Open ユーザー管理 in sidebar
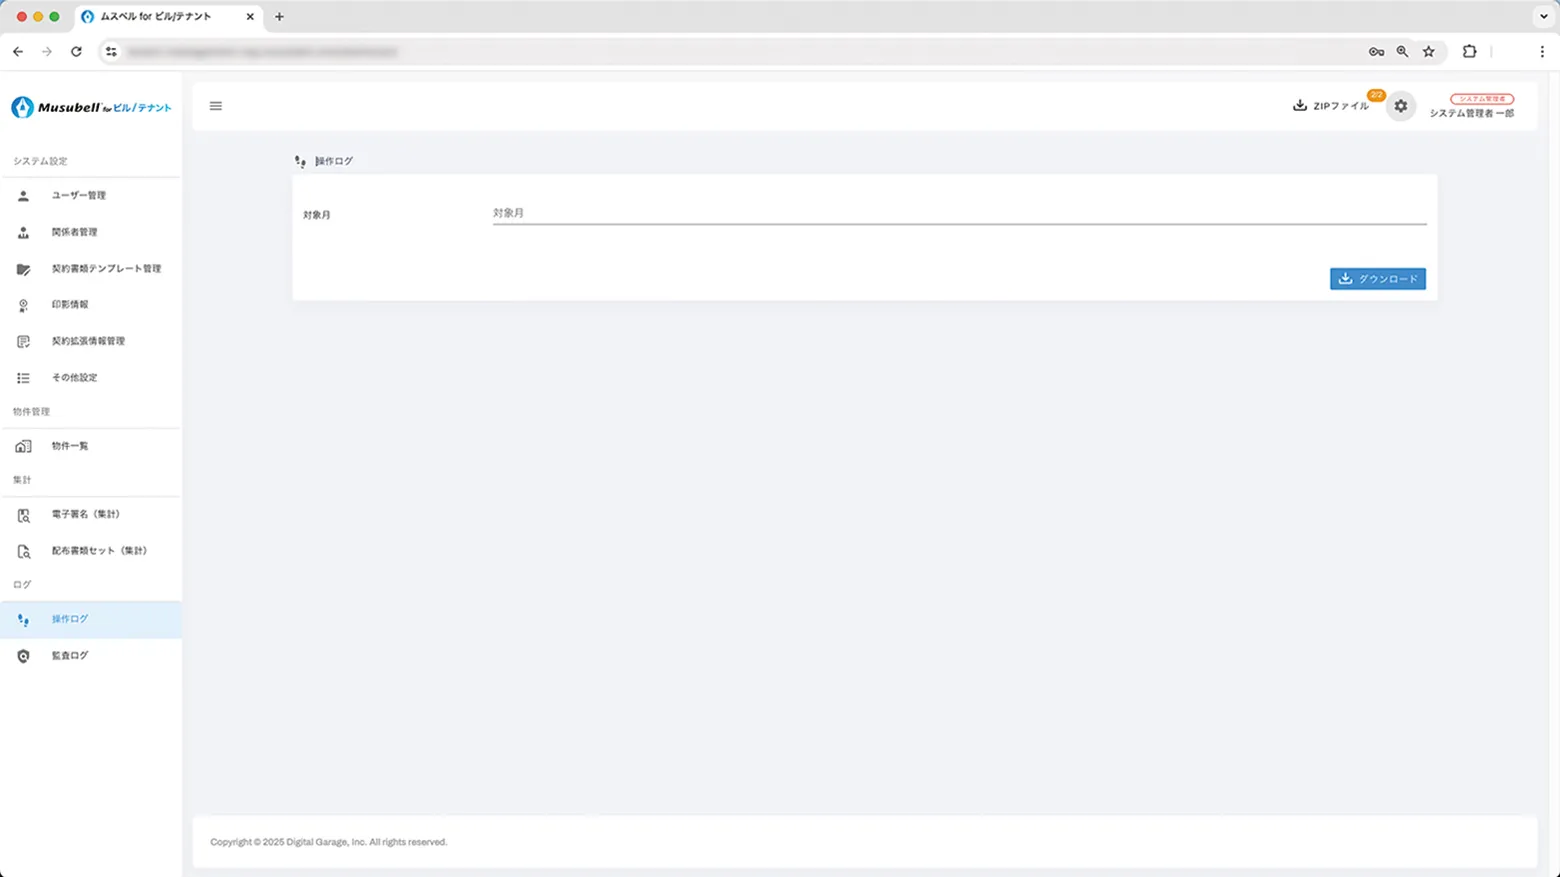Viewport: 1560px width, 877px height. click(78, 196)
